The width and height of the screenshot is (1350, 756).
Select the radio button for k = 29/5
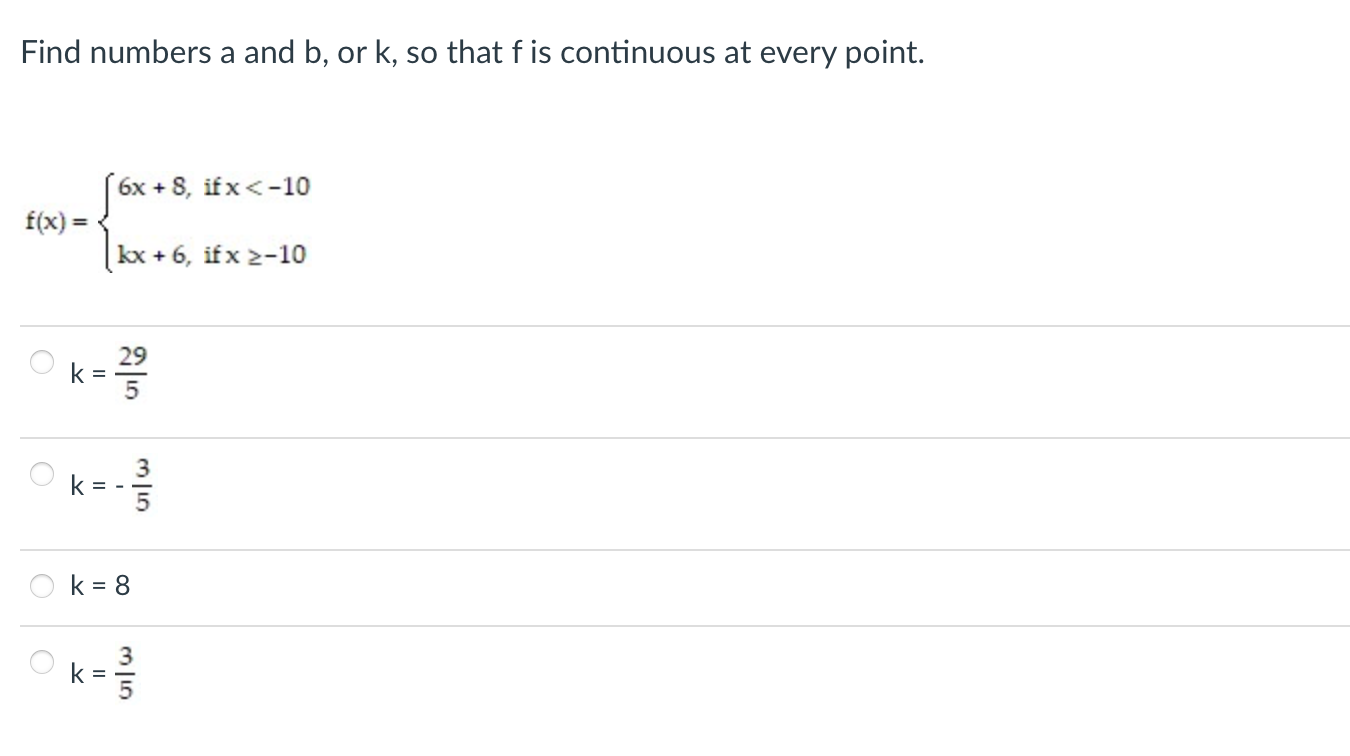(x=41, y=363)
